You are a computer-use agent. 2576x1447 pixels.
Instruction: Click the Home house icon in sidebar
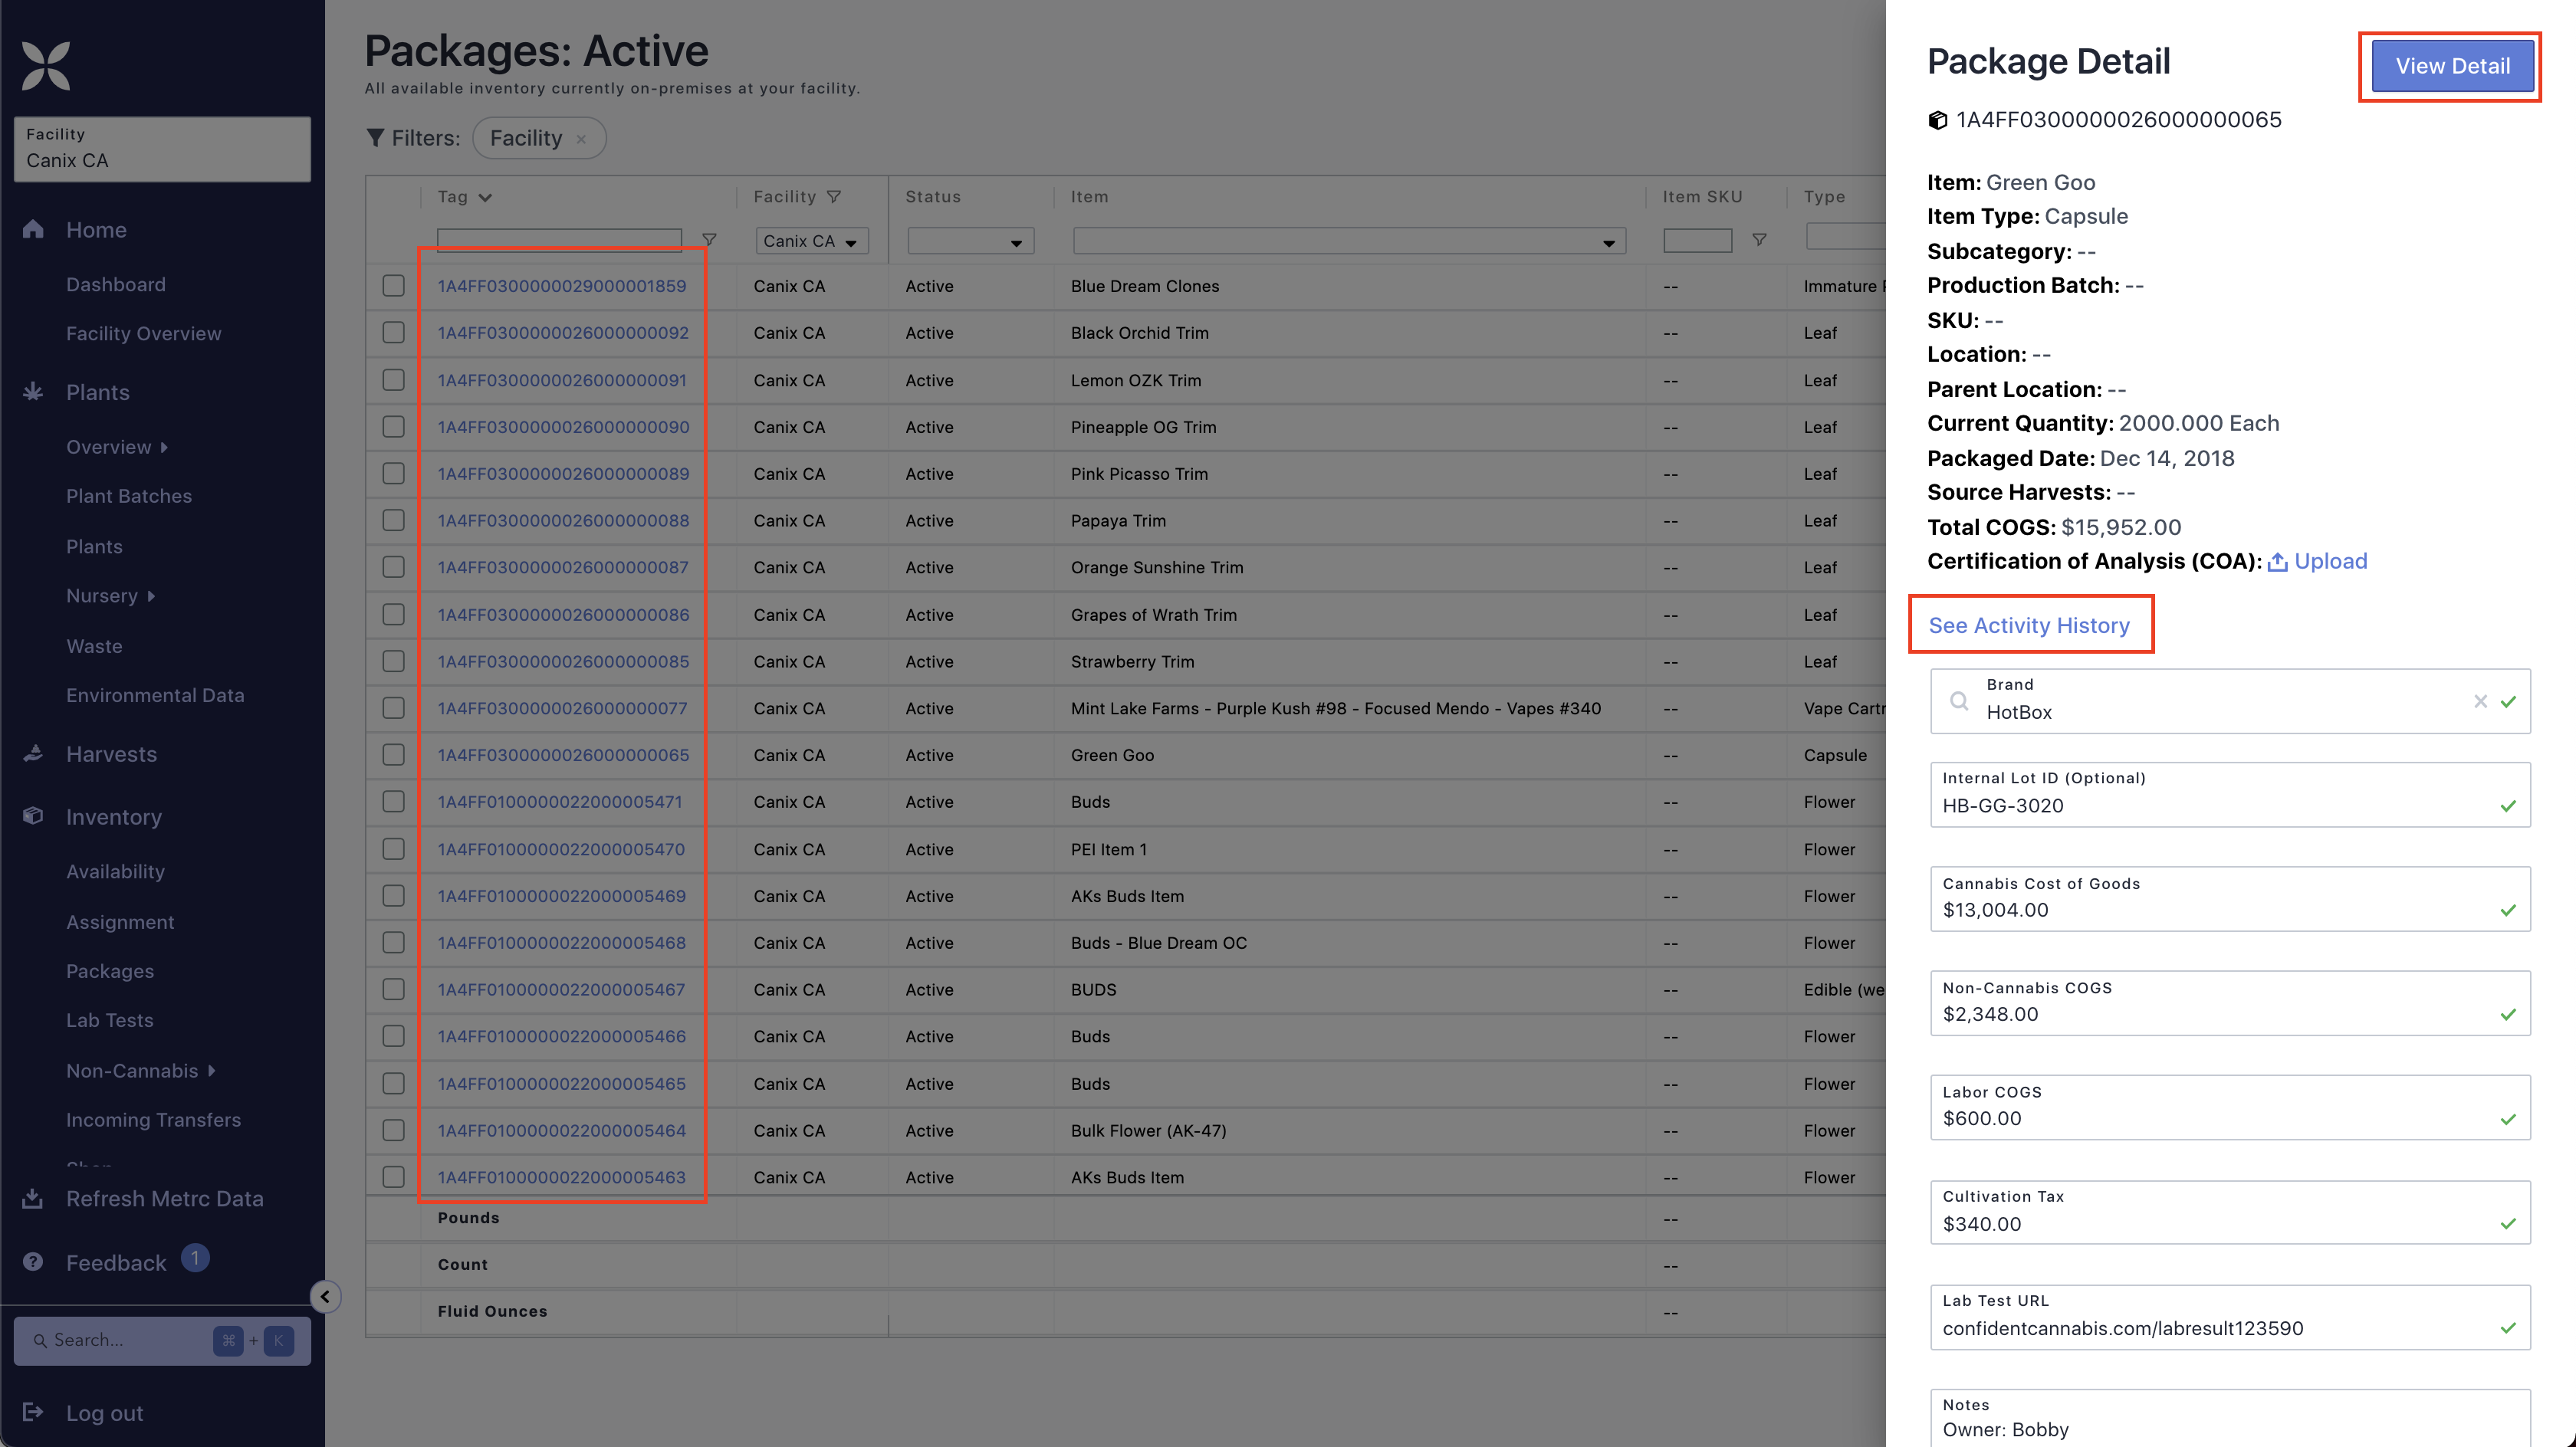point(33,229)
